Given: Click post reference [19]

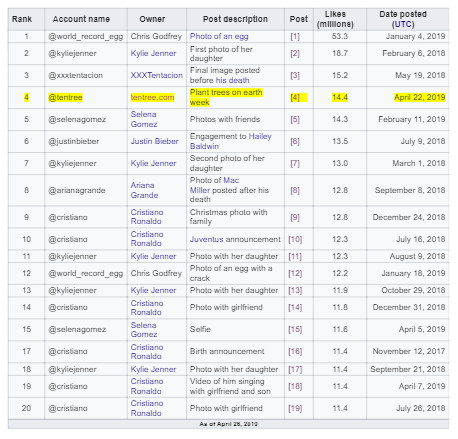Looking at the screenshot, I should (x=295, y=408).
